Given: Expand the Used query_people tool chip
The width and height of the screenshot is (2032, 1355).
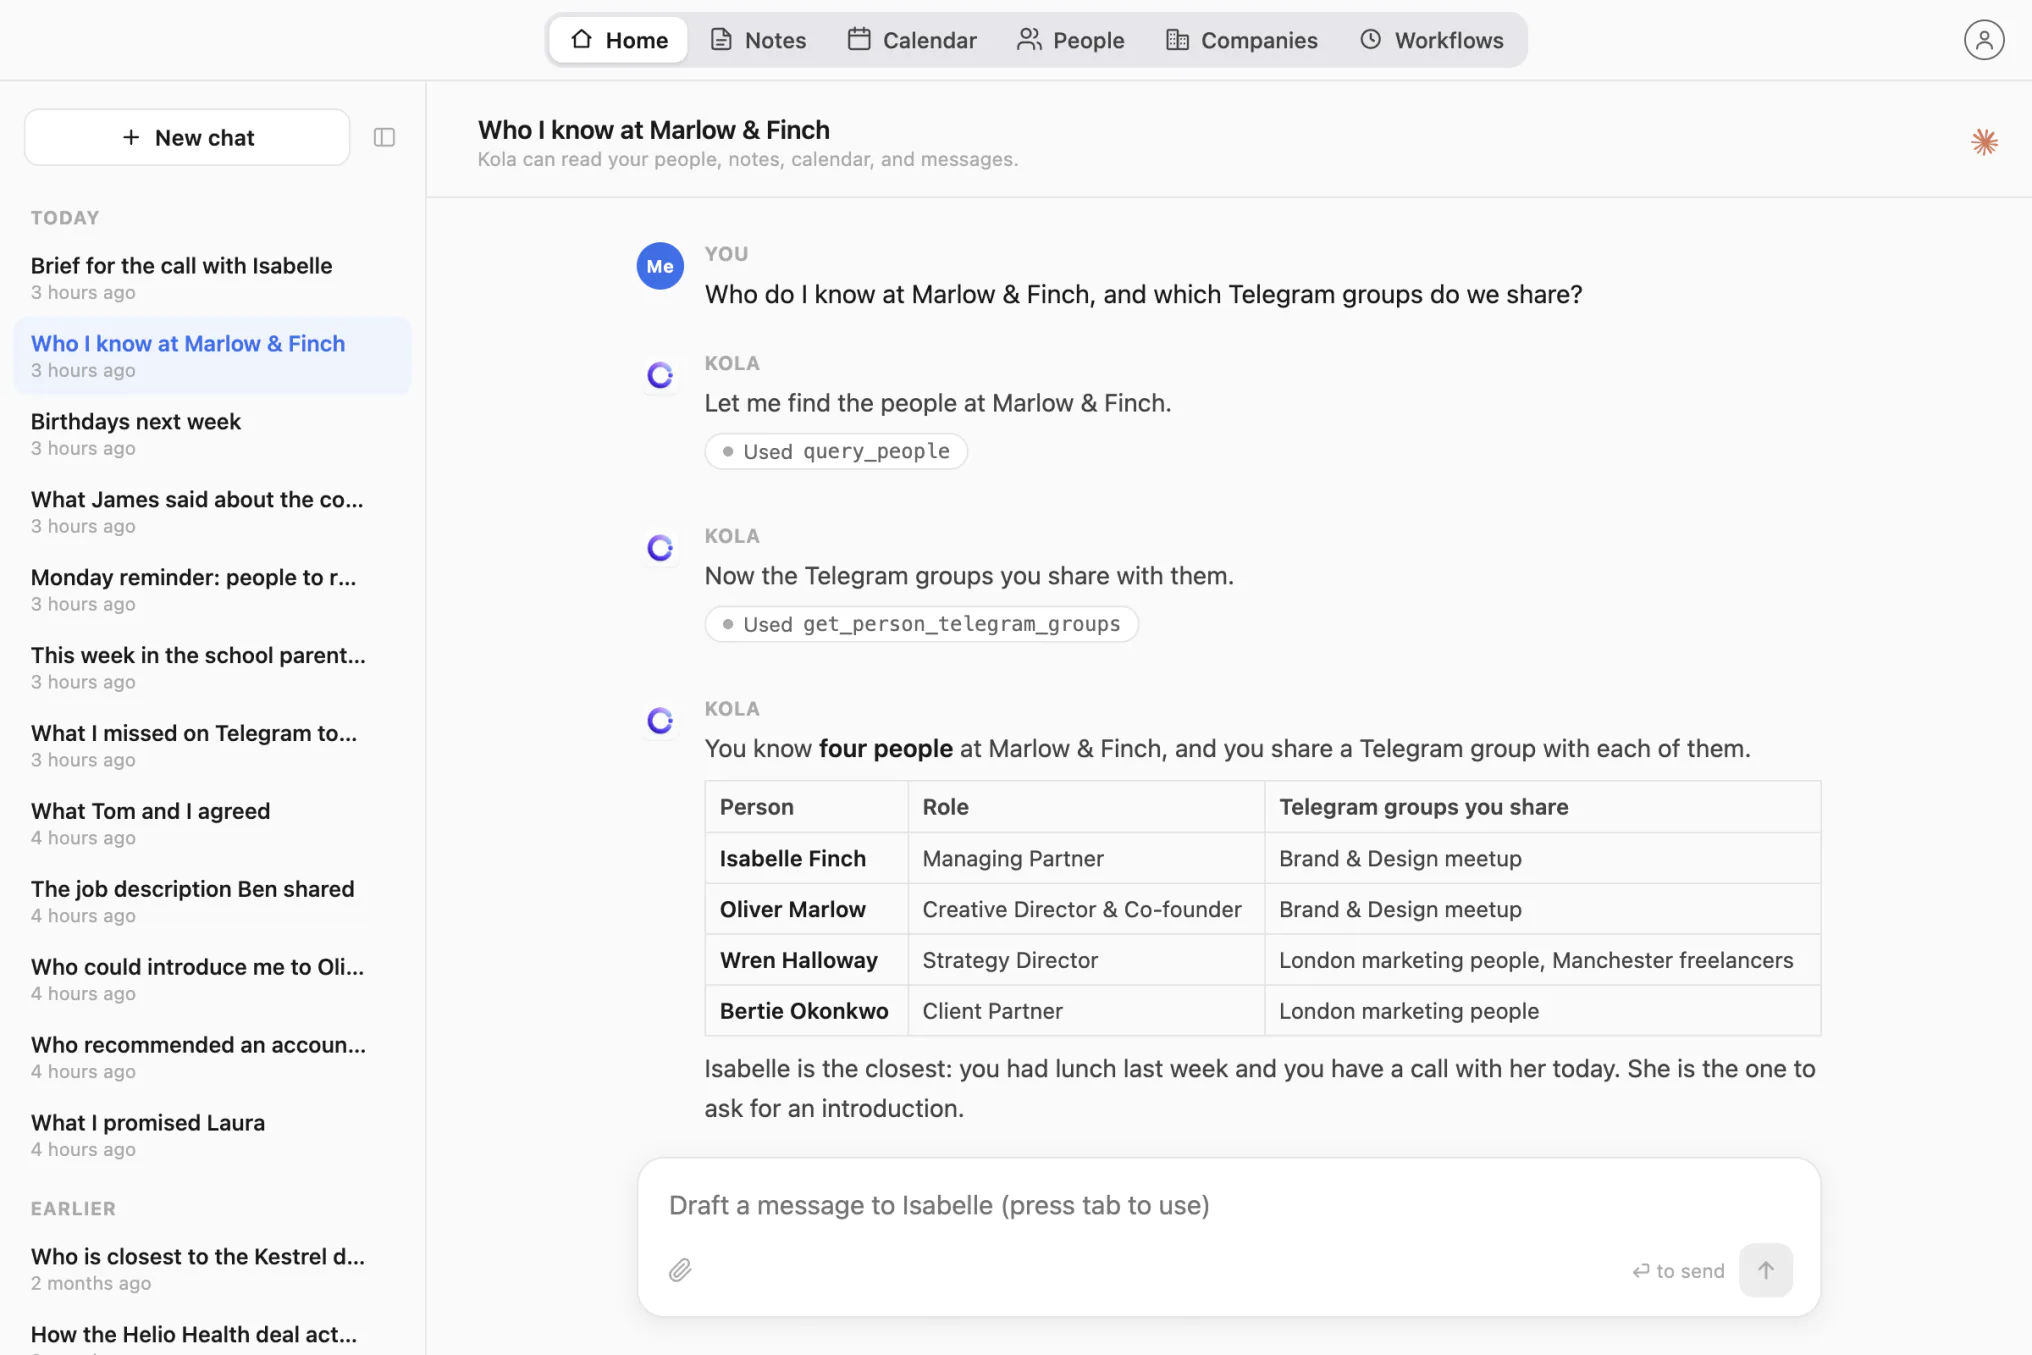Looking at the screenshot, I should click(836, 451).
